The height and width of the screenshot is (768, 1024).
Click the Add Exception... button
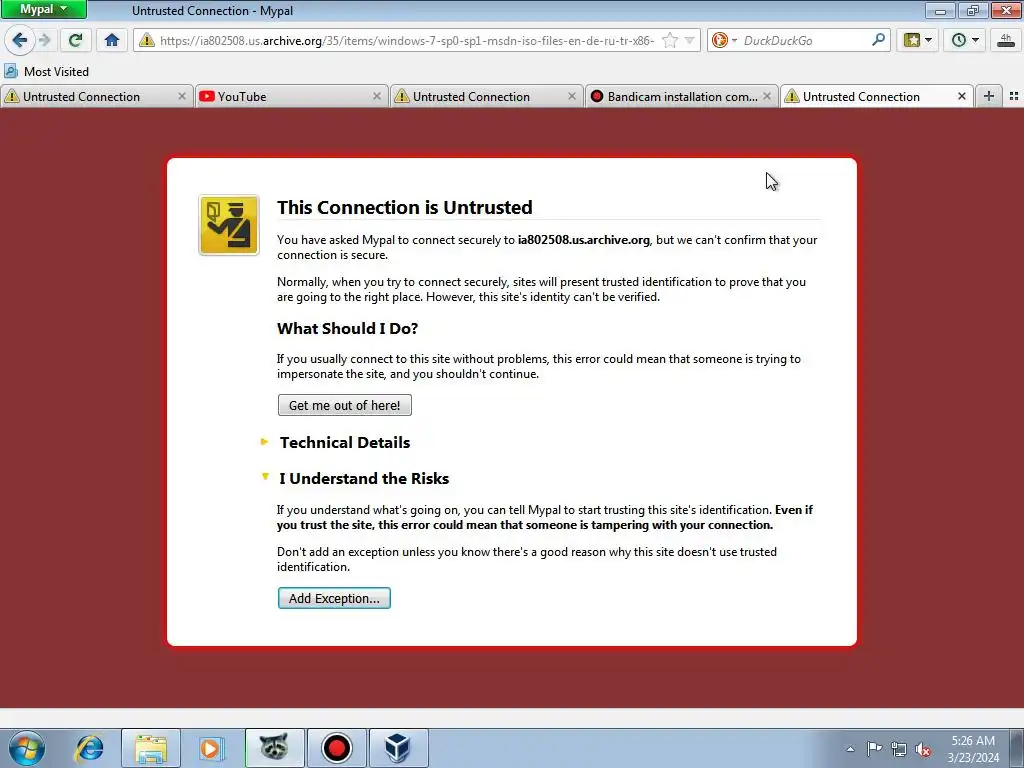(334, 598)
